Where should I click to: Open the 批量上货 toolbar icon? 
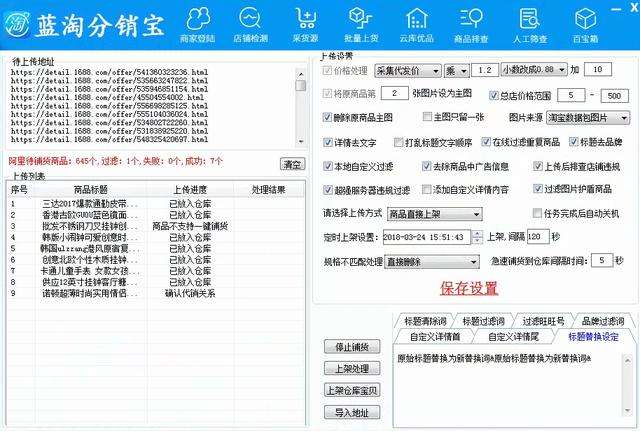[361, 25]
